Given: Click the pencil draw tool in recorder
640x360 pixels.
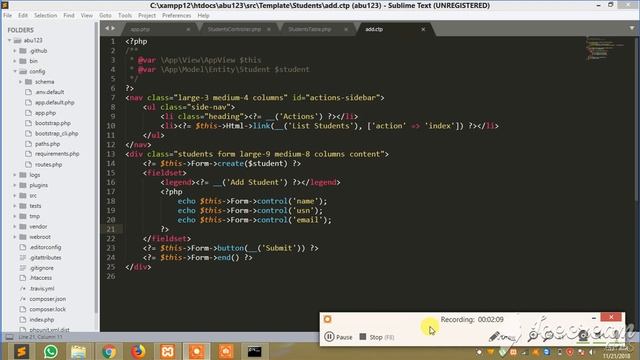Looking at the screenshot, I should click(x=494, y=336).
